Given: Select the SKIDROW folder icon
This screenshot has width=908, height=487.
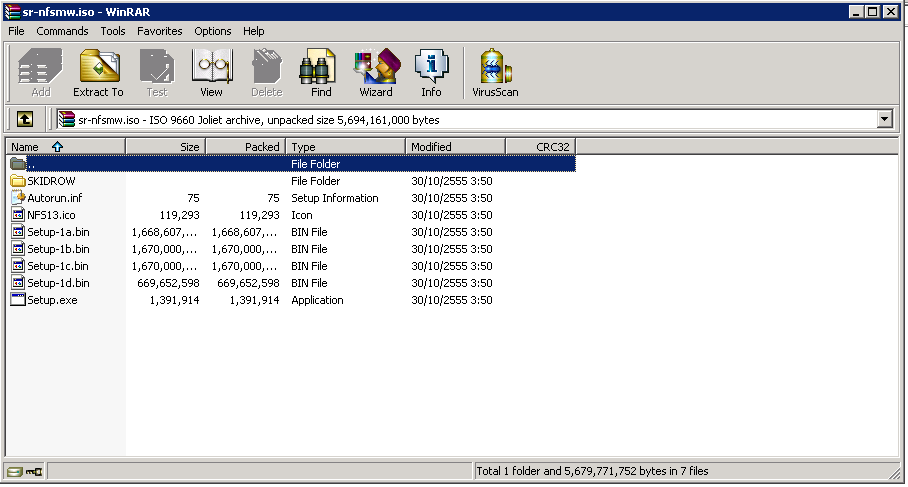Looking at the screenshot, I should point(18,181).
